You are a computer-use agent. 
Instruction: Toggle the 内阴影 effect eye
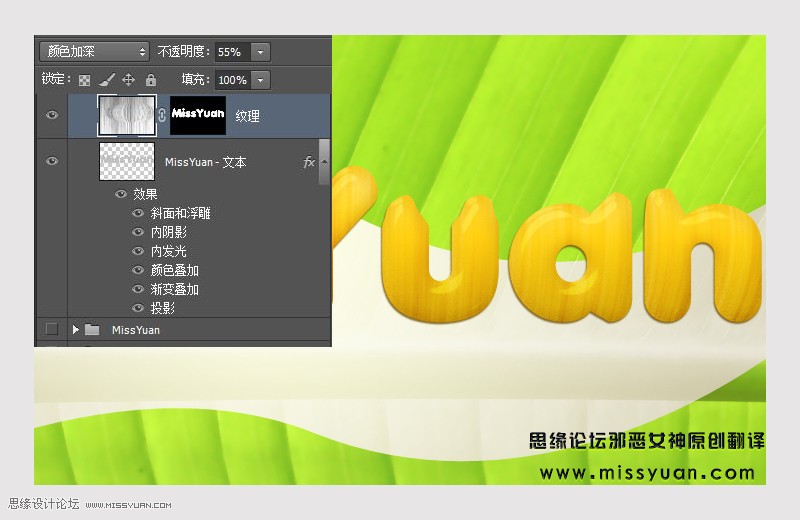tap(138, 232)
